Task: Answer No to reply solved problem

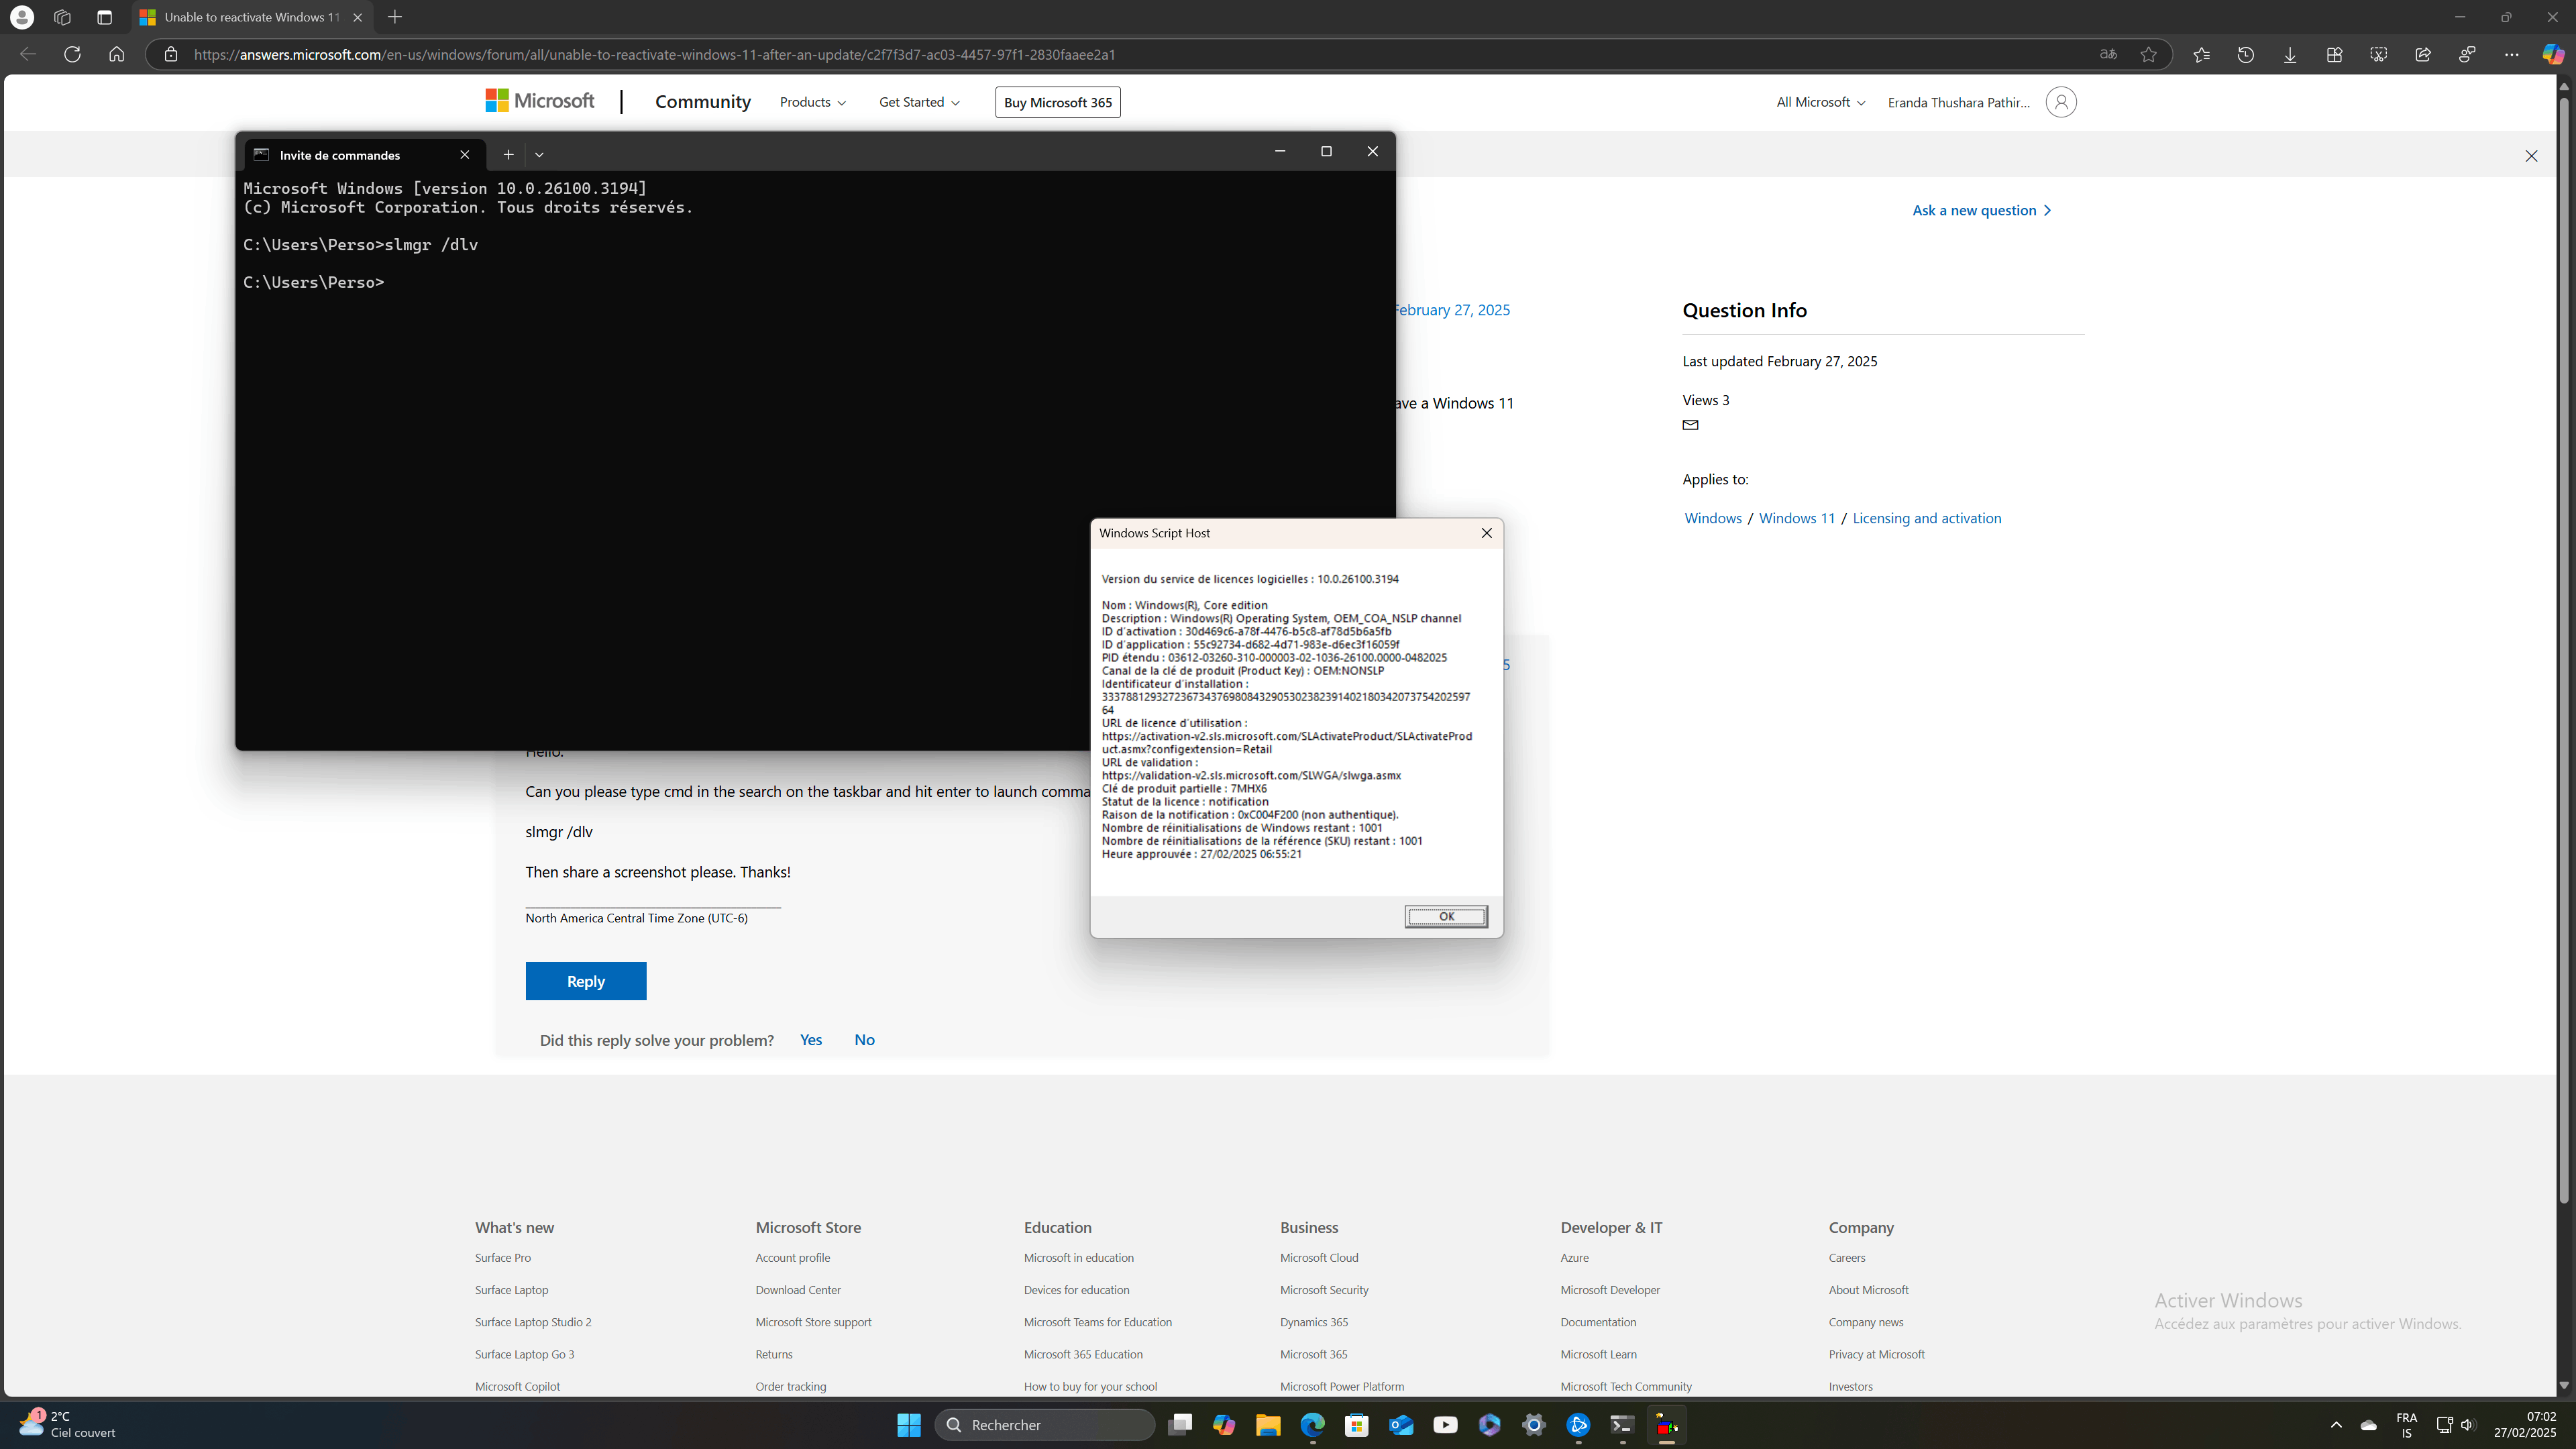Action: pos(864,1040)
